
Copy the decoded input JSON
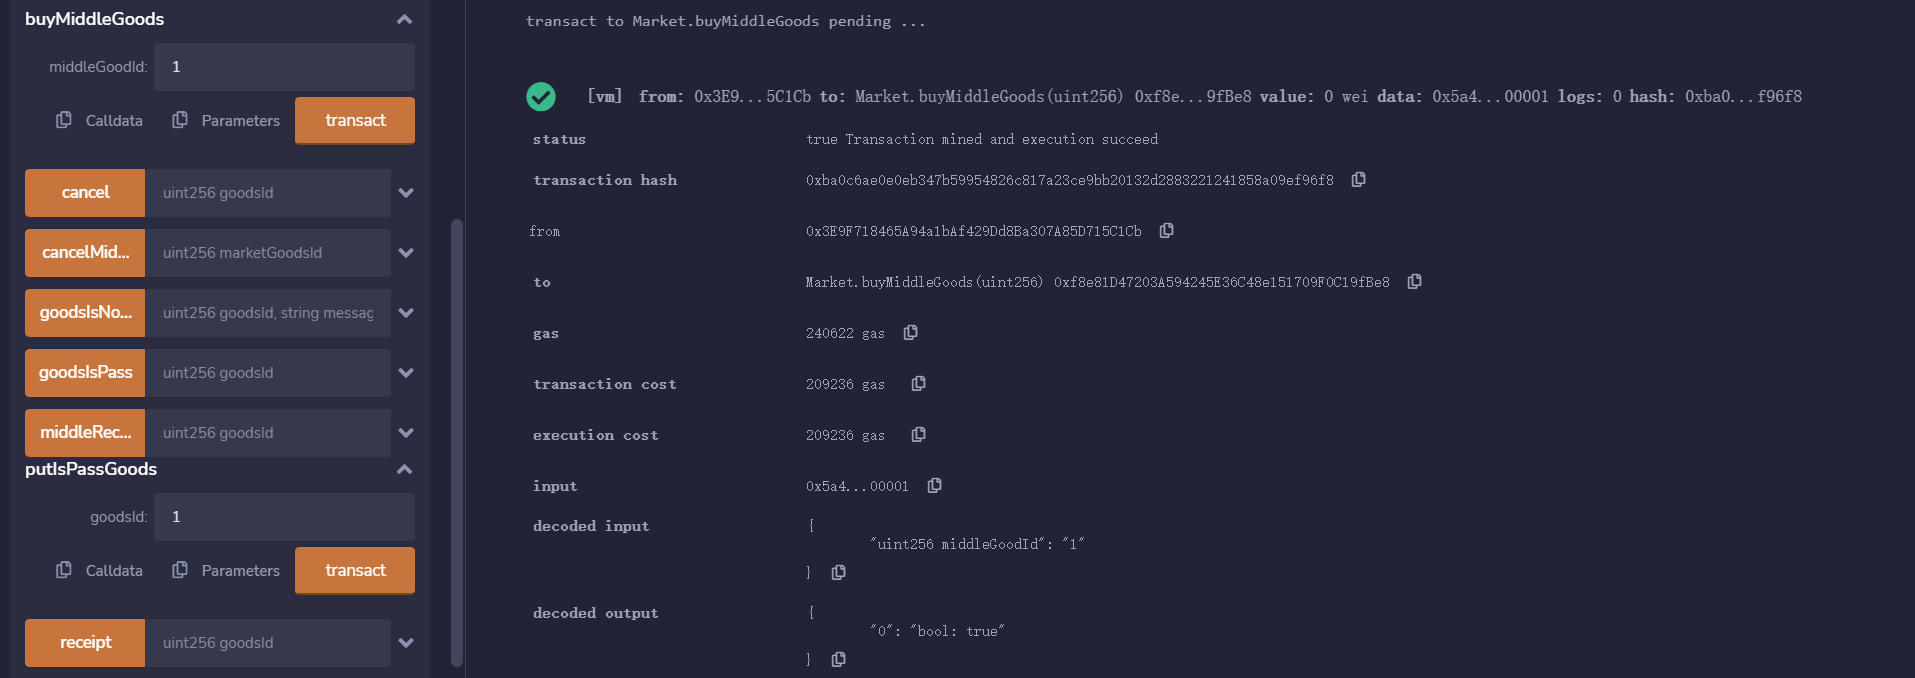[x=838, y=572]
